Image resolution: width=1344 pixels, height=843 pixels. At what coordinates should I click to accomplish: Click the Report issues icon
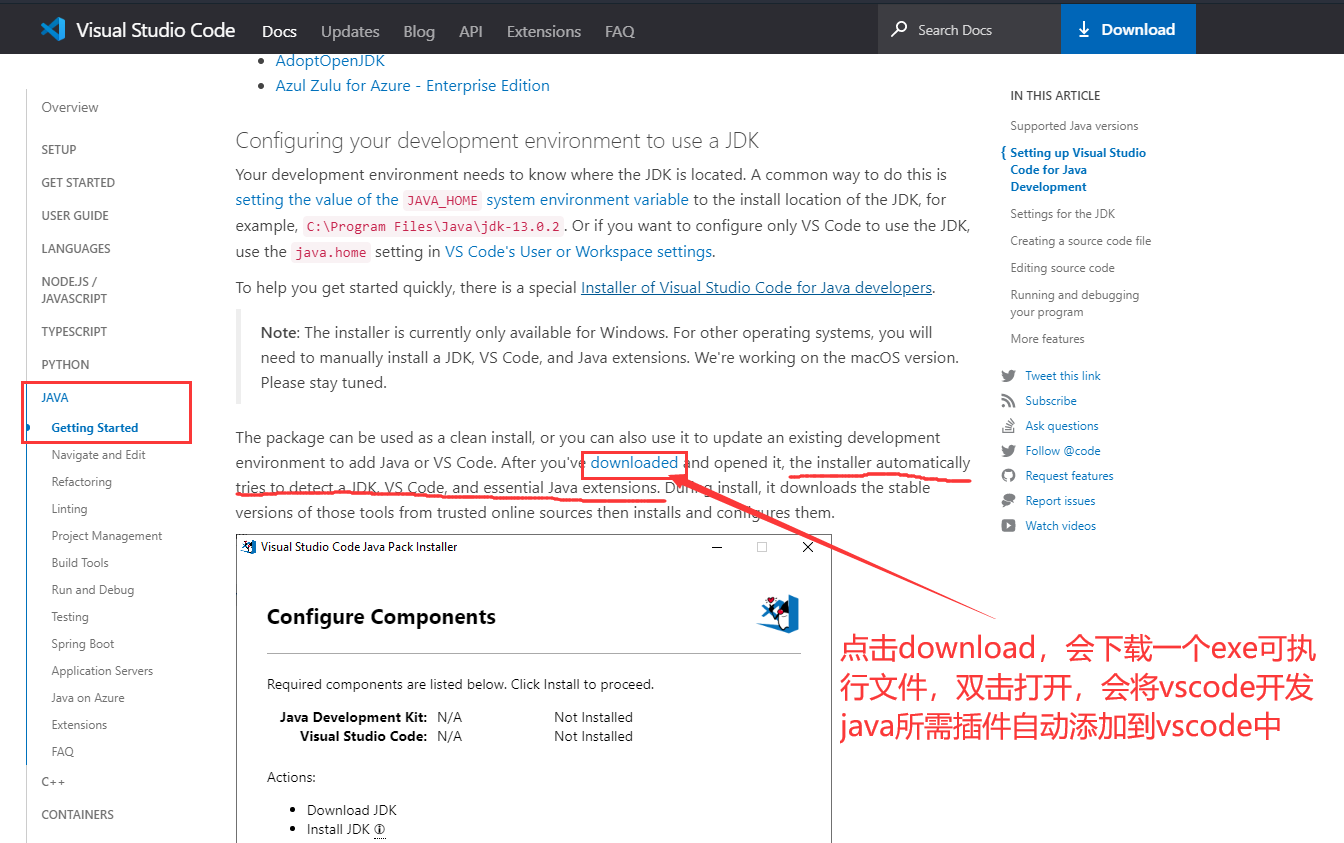point(1009,500)
